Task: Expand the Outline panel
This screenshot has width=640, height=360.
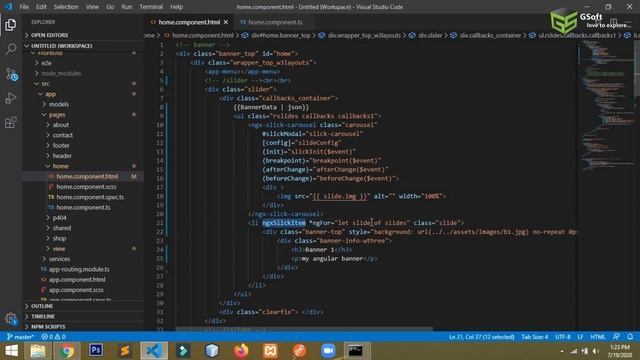Action: [x=83, y=306]
